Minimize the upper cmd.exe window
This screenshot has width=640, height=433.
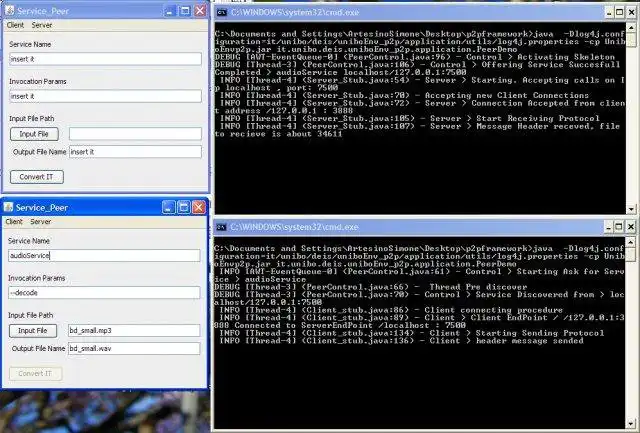click(609, 13)
